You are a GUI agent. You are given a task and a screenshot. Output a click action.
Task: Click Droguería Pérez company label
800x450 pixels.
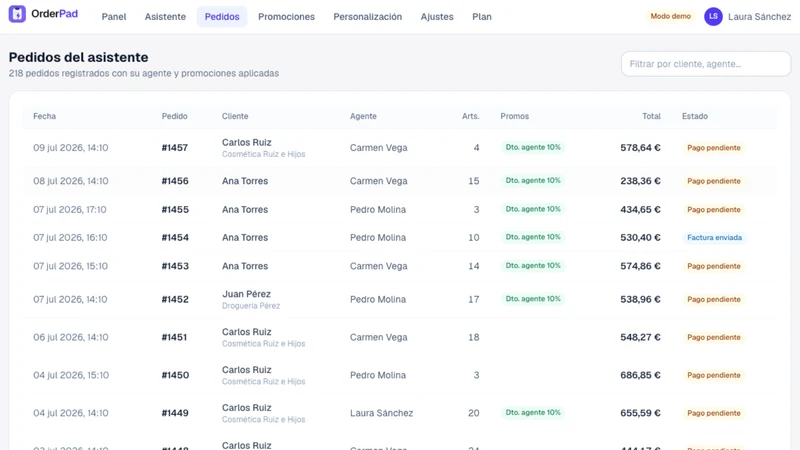251,306
